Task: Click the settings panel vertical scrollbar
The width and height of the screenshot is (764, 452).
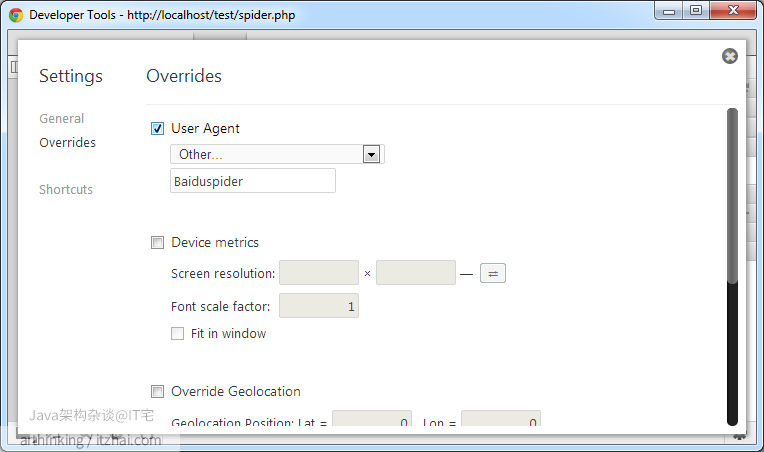Action: coord(732,200)
